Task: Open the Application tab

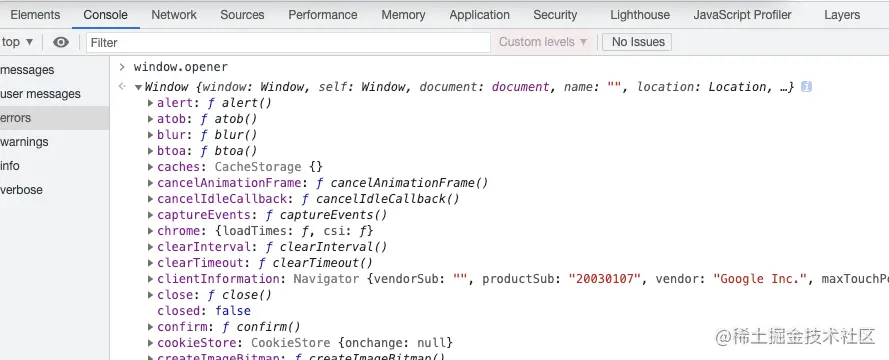Action: pyautogui.click(x=479, y=15)
